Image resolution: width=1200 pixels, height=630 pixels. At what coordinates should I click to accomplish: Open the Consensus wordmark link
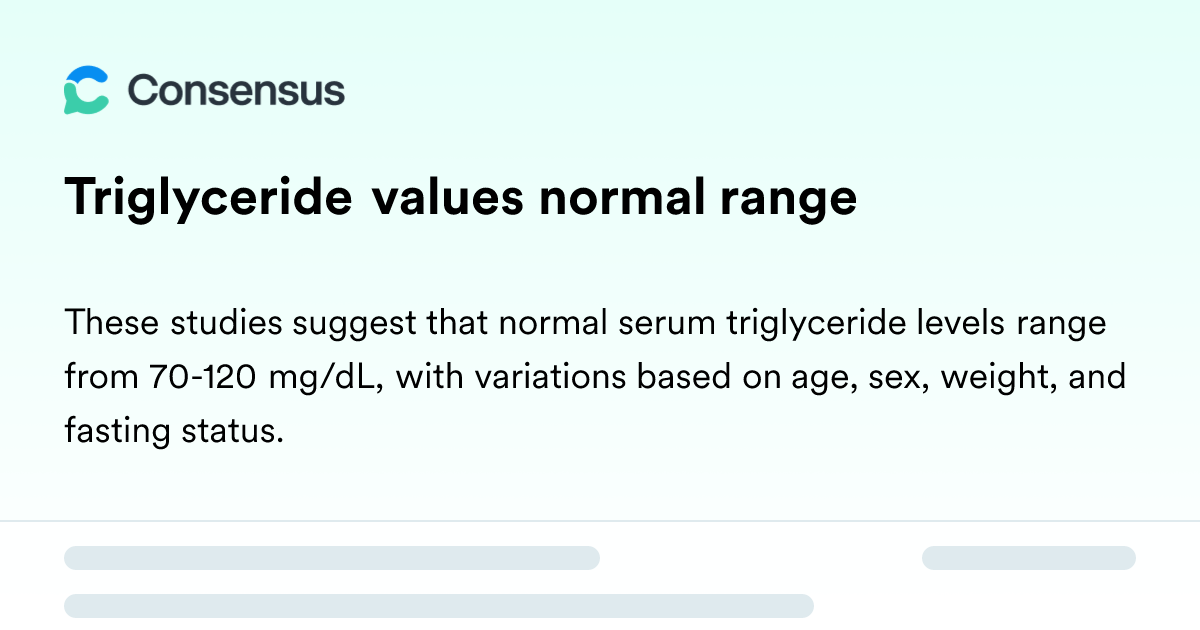(x=236, y=91)
